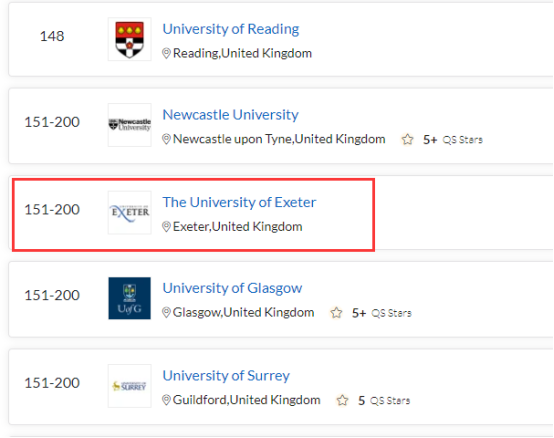Click the rank 148 number
This screenshot has width=554, height=438.
(x=52, y=36)
